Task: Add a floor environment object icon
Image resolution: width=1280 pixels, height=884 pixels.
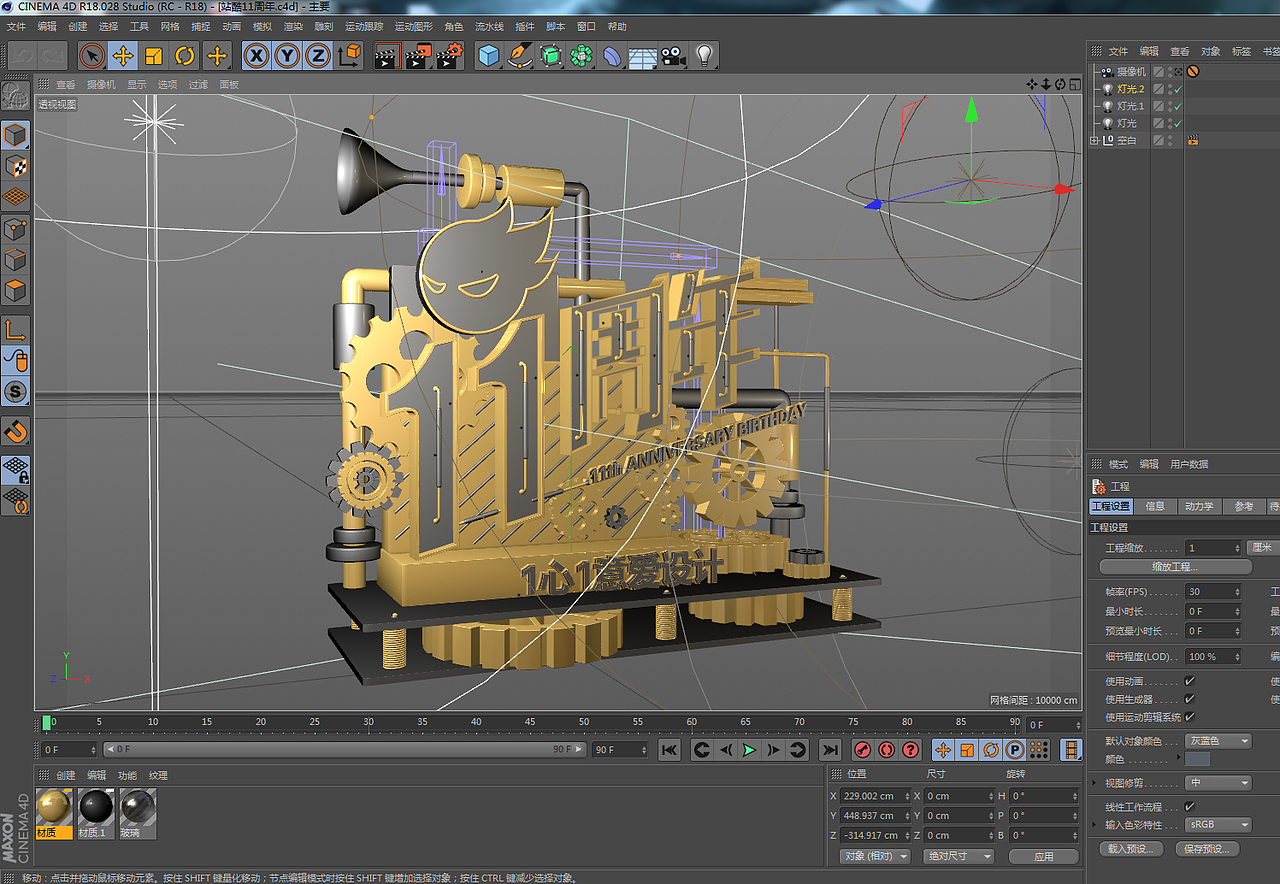Action: point(642,56)
